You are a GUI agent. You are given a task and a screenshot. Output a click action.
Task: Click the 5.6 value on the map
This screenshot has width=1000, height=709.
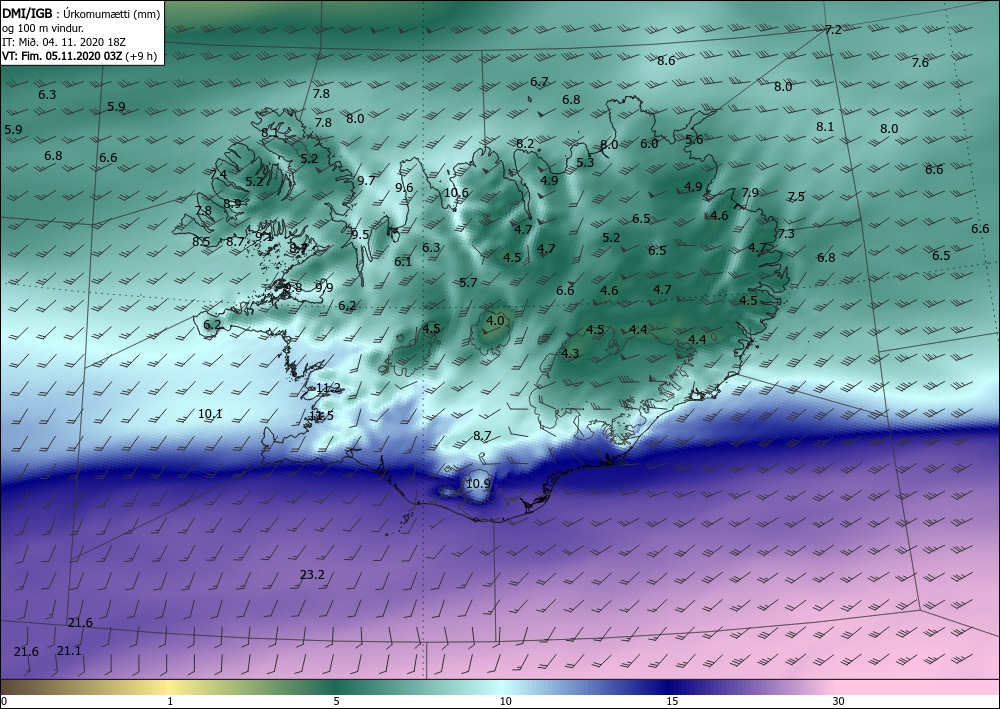point(694,140)
